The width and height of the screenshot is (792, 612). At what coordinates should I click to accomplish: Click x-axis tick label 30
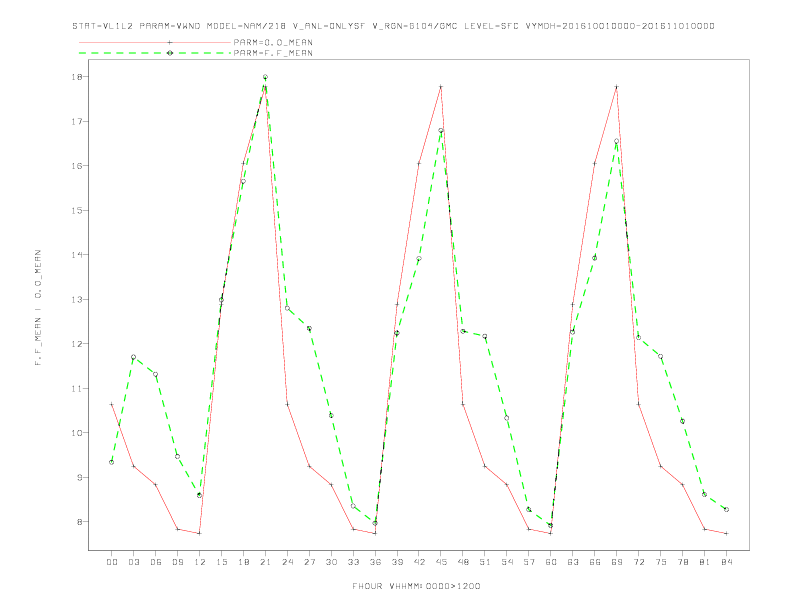[331, 562]
